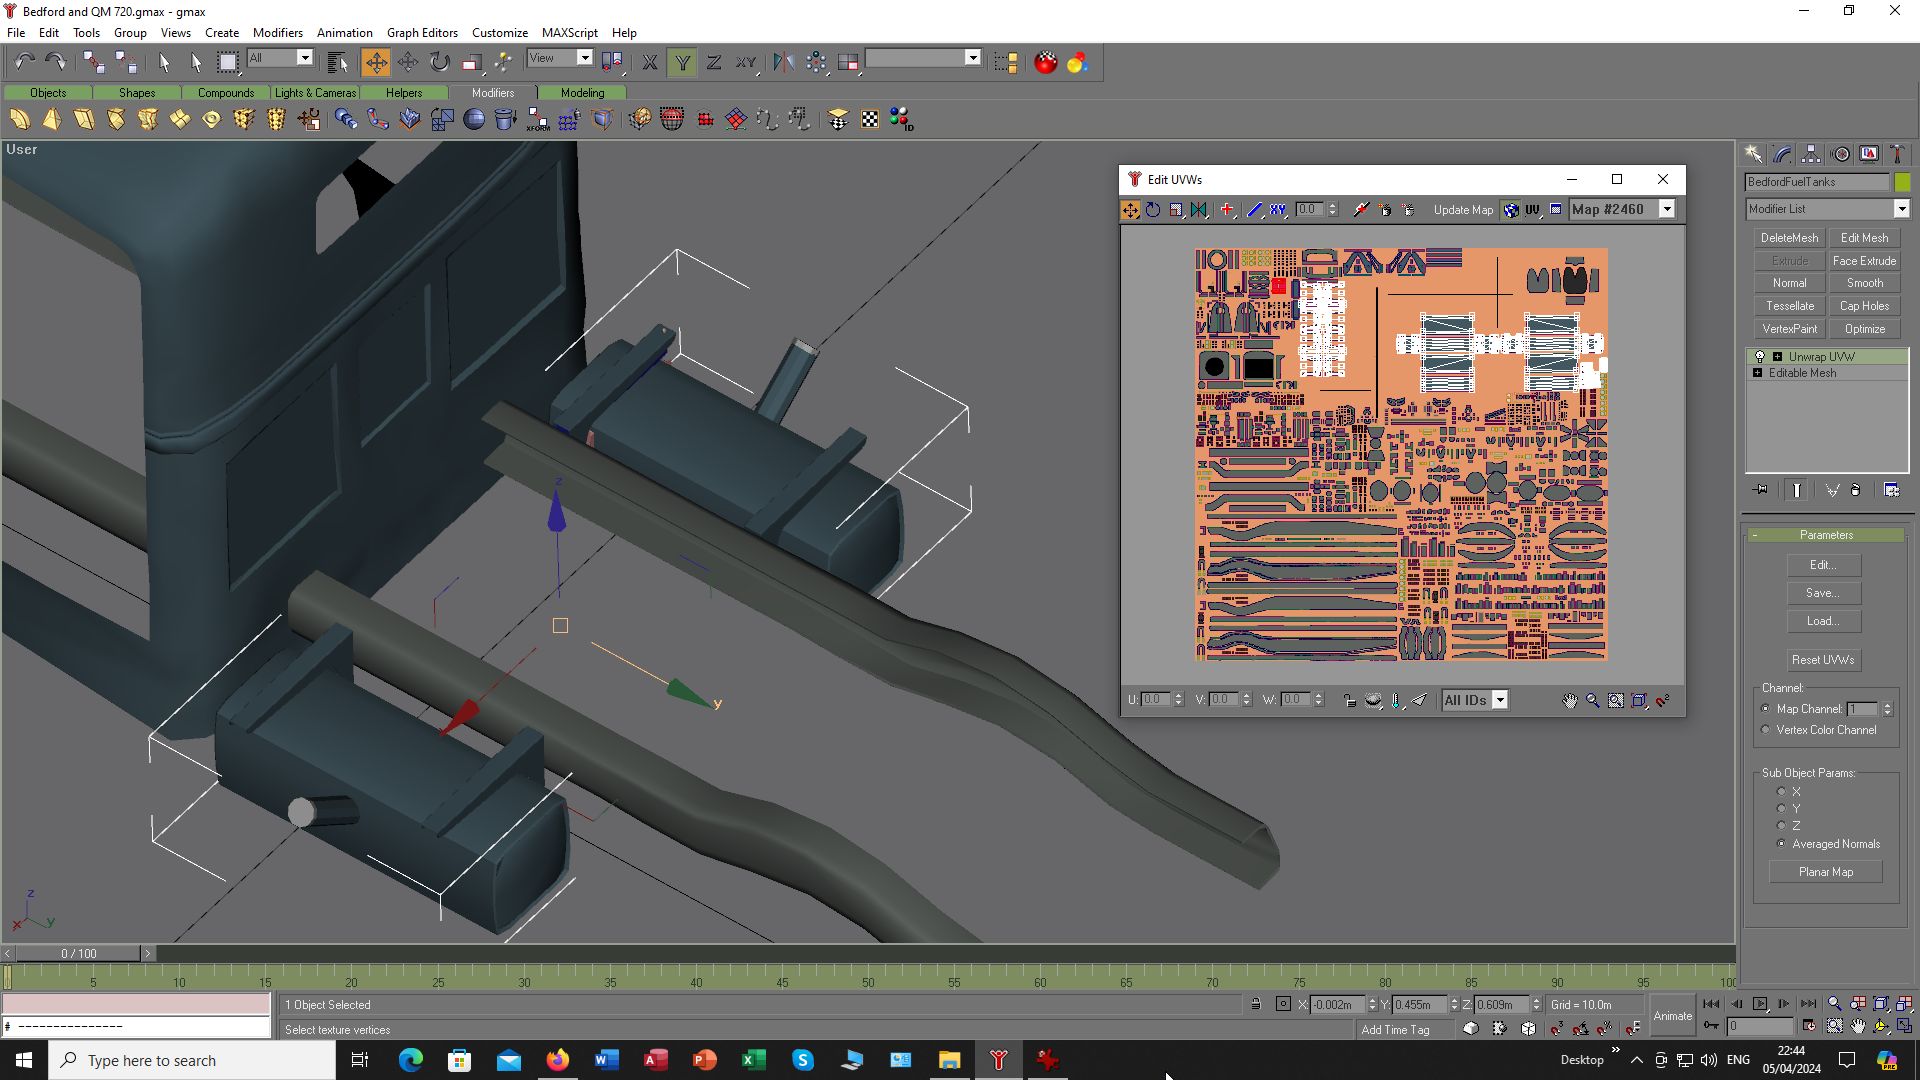The width and height of the screenshot is (1920, 1080).
Task: Click the Undo arrow icon
Action: (x=24, y=62)
